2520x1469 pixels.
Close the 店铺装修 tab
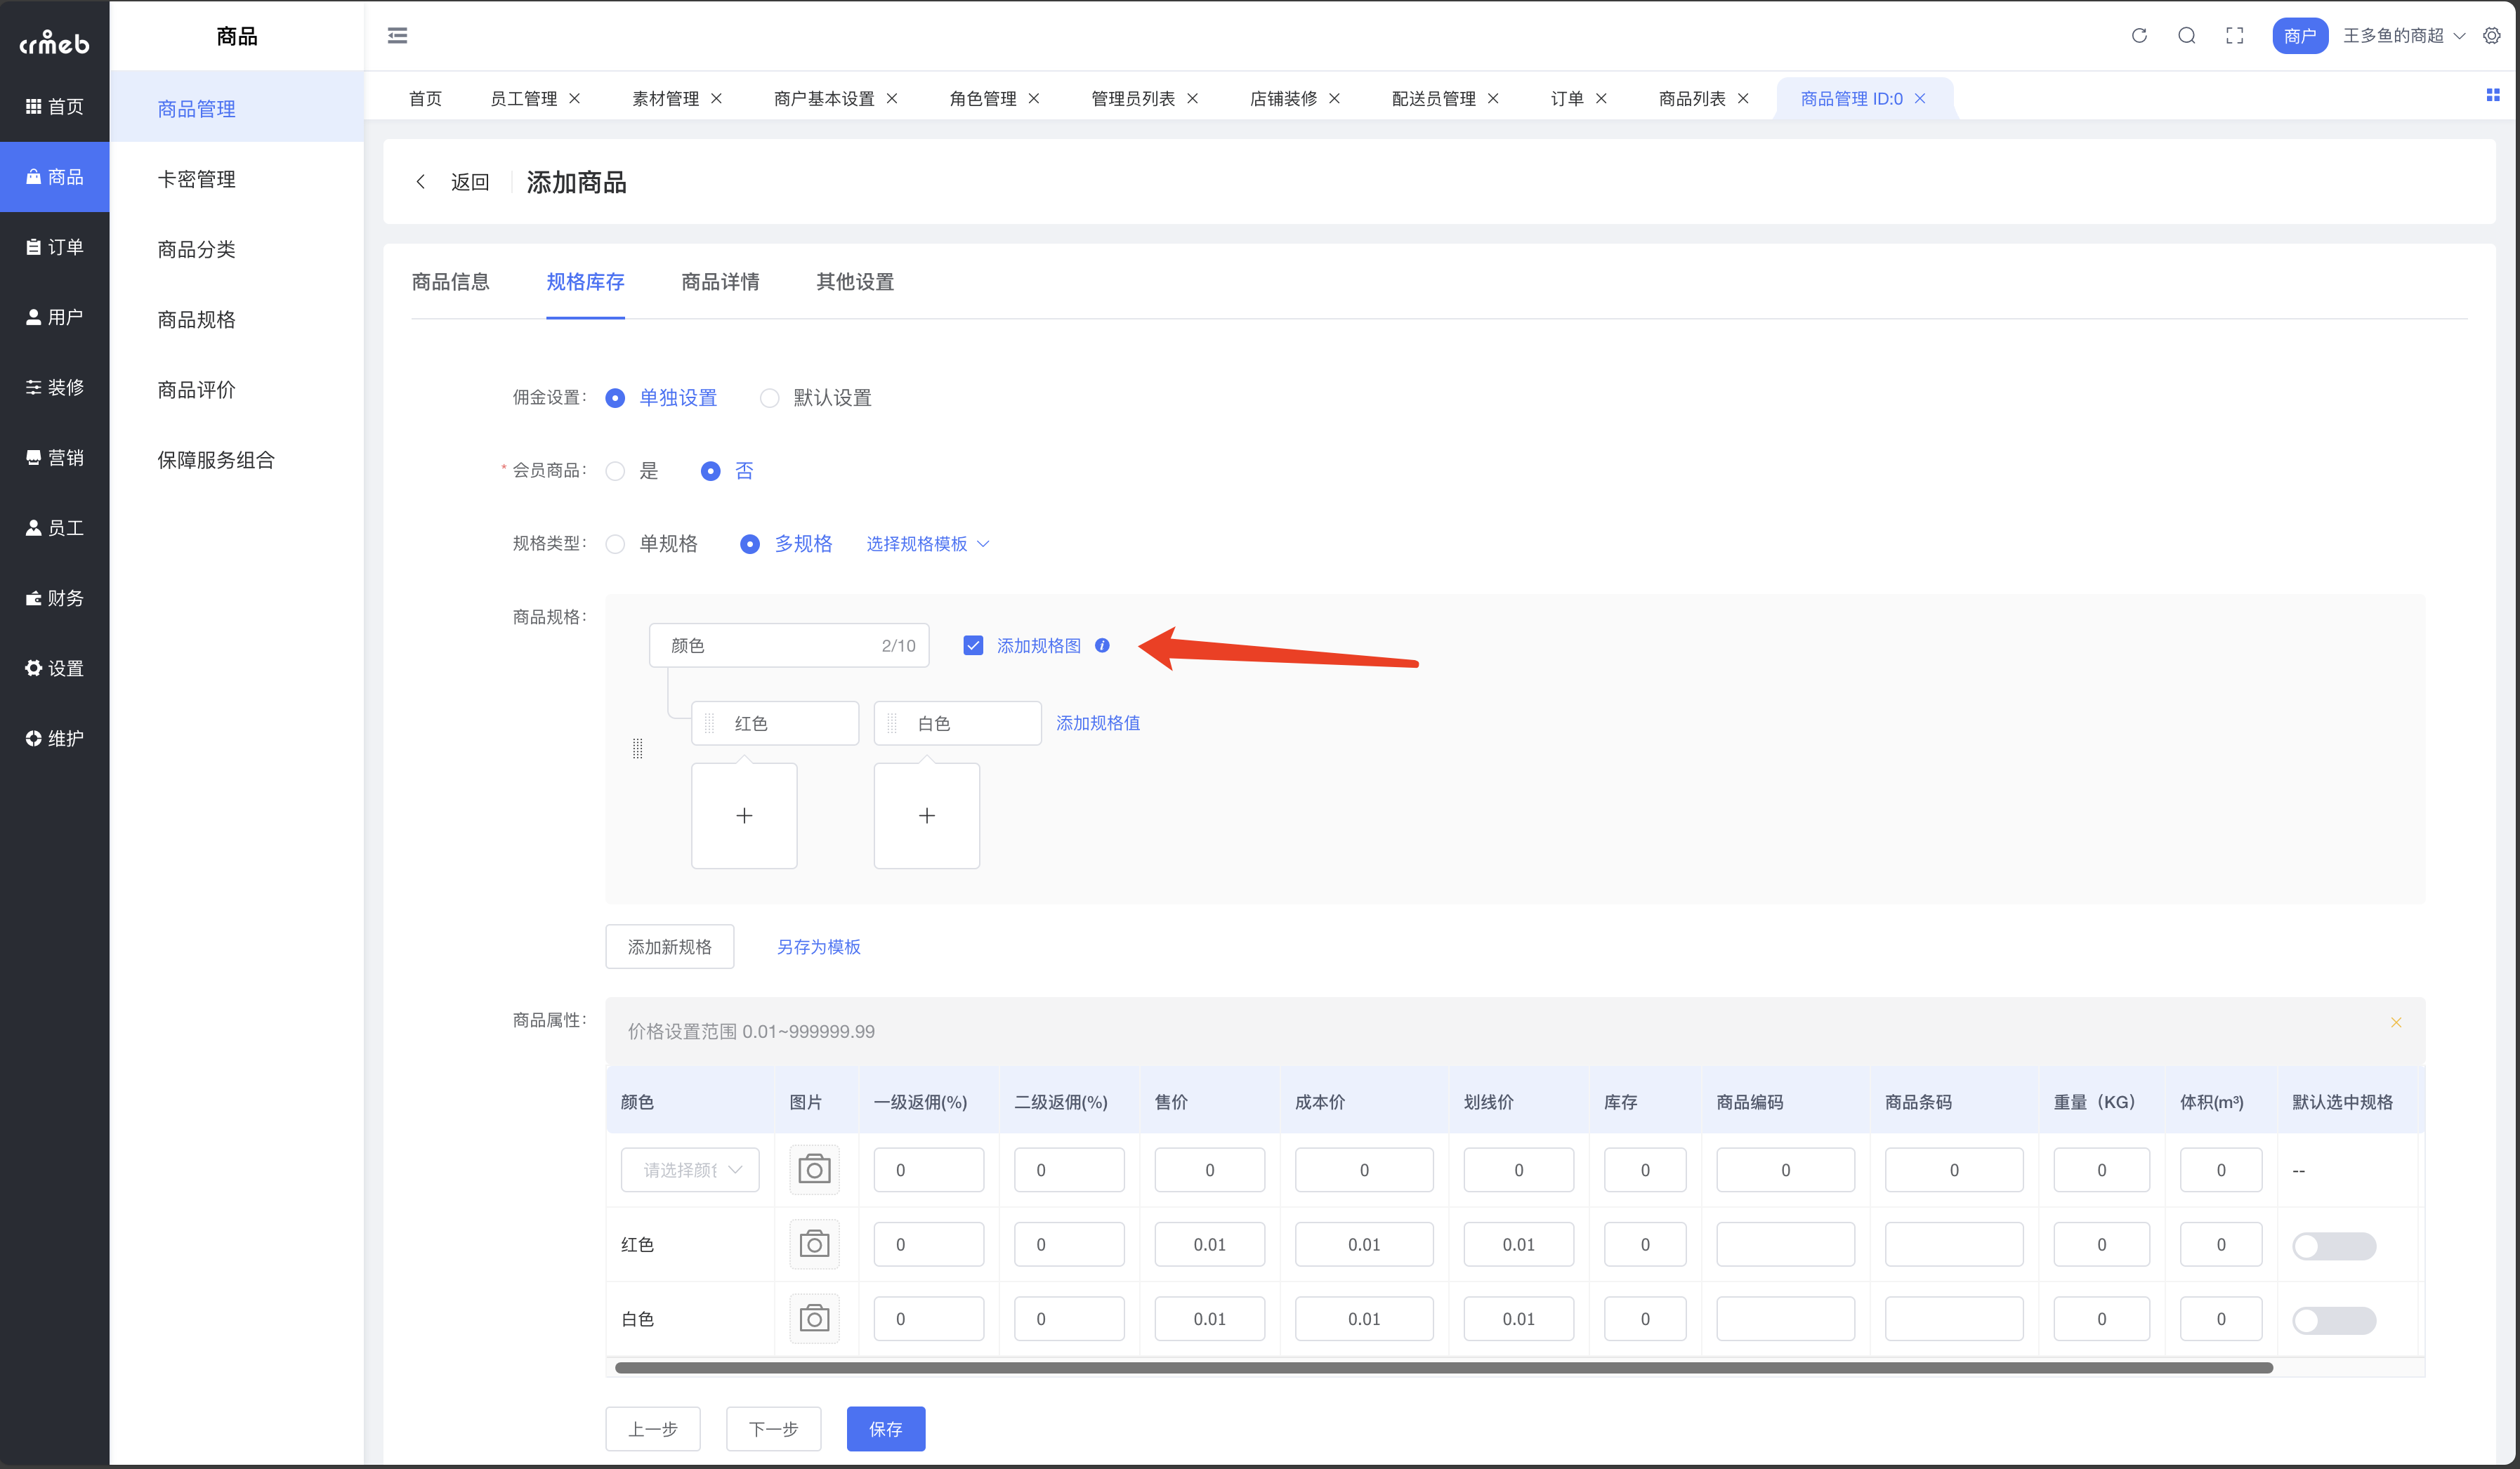coord(1334,98)
